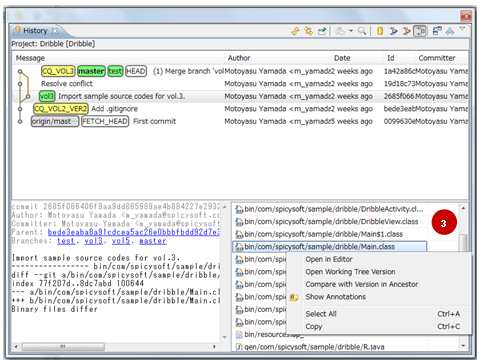
Task: Click the green test branch label
Action: [x=115, y=71]
